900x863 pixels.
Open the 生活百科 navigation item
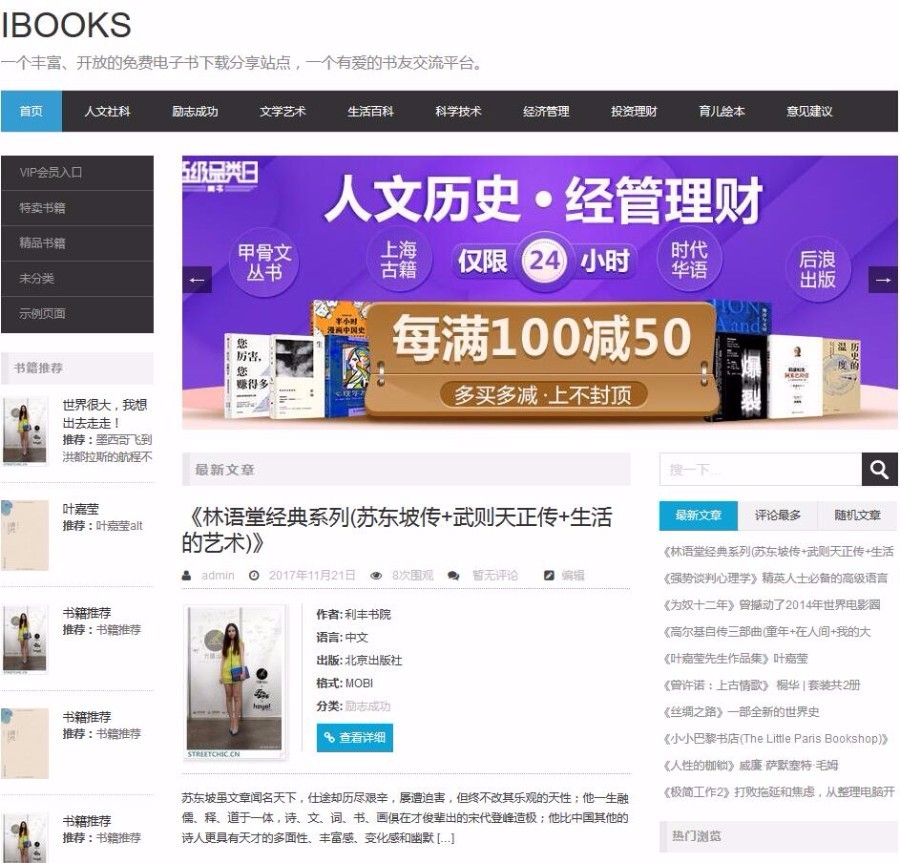point(371,111)
